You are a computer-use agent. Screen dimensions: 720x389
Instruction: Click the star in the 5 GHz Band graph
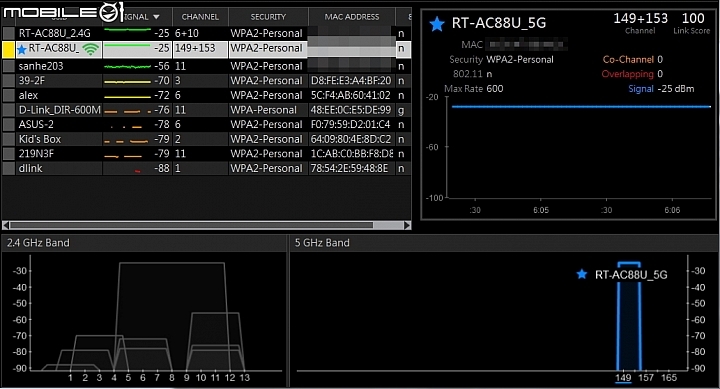[x=581, y=274]
